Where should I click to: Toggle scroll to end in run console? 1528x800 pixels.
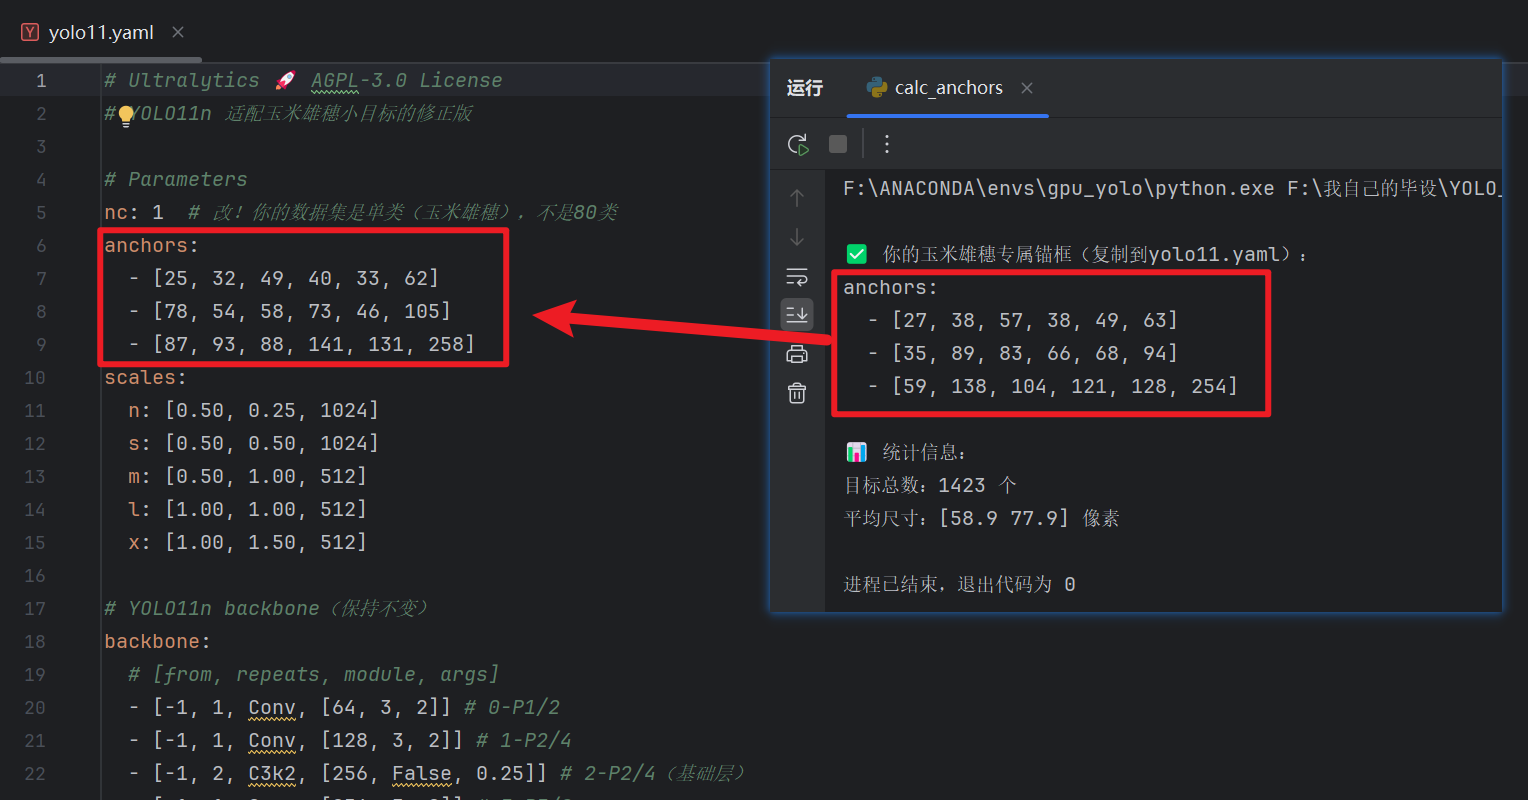797,315
